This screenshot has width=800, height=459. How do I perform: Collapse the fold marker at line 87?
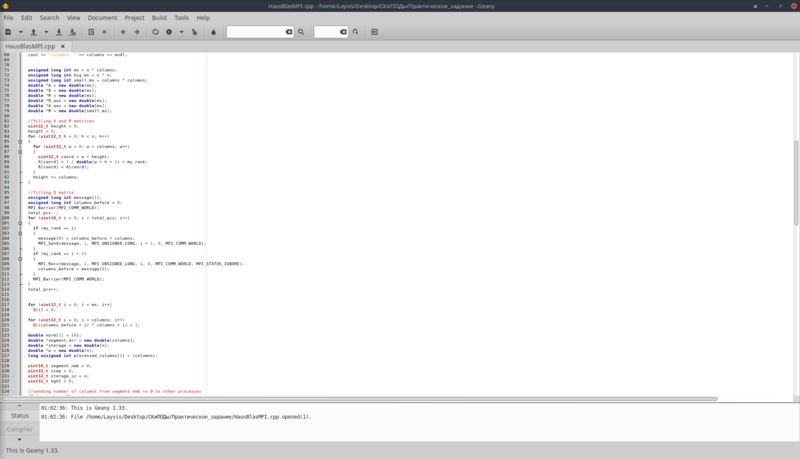20,151
